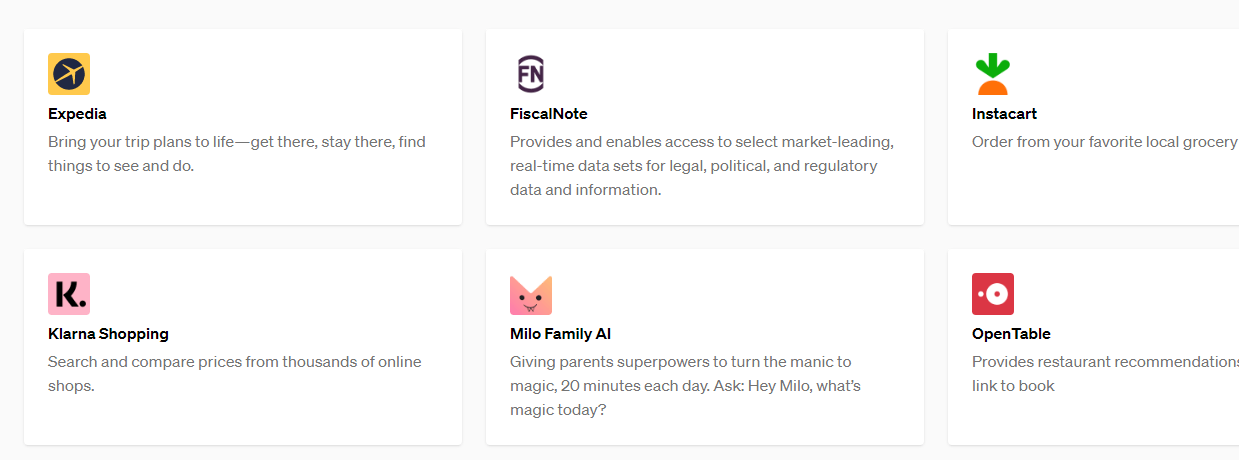Screen dimensions: 1239x460
Task: Click OpenTable's restaurant recommendations description
Action: click(1105, 374)
